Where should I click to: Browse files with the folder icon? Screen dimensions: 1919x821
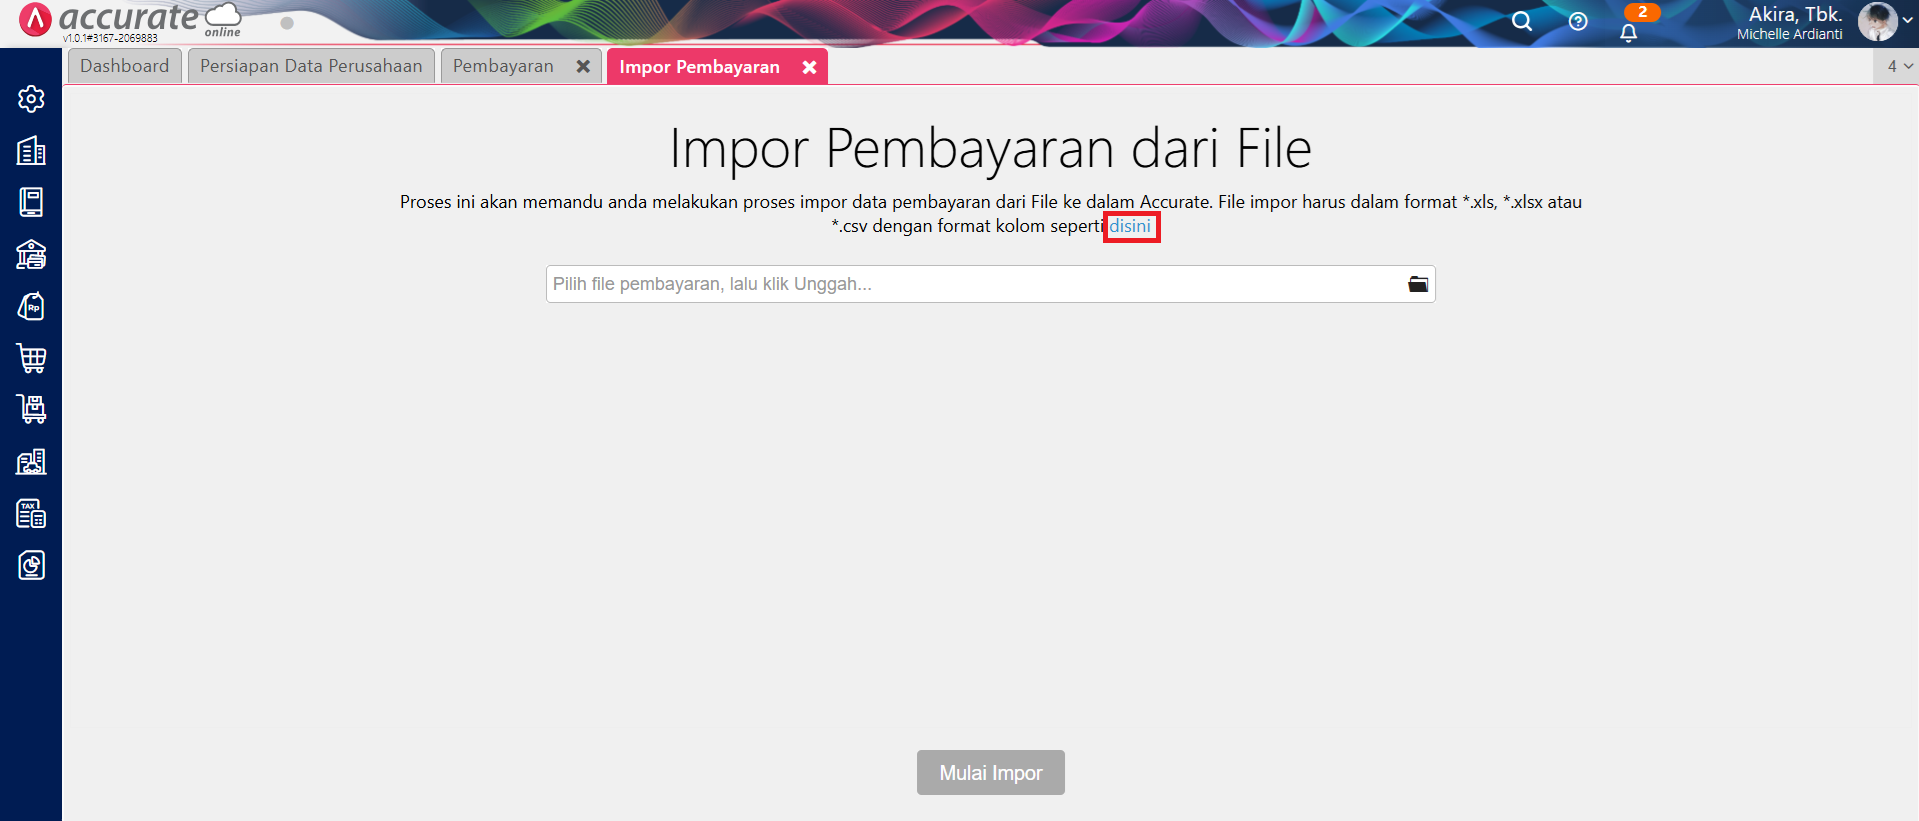tap(1418, 284)
